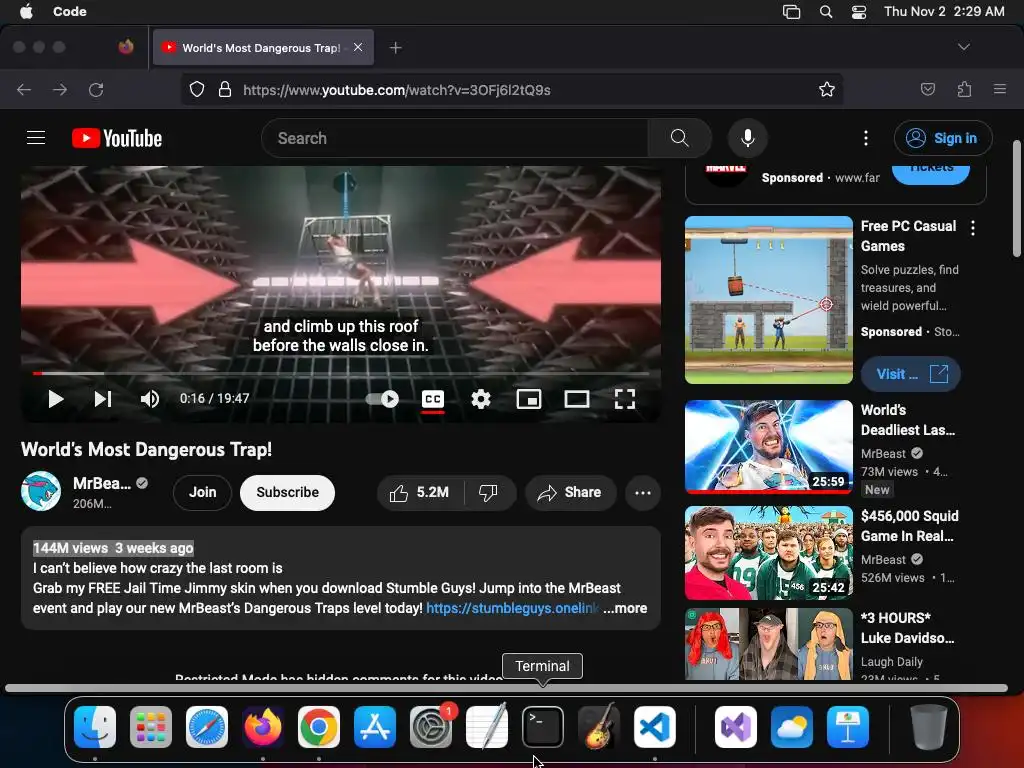Screen dimensions: 1024x768
Task: Open Control Center in menu bar
Action: 859,11
